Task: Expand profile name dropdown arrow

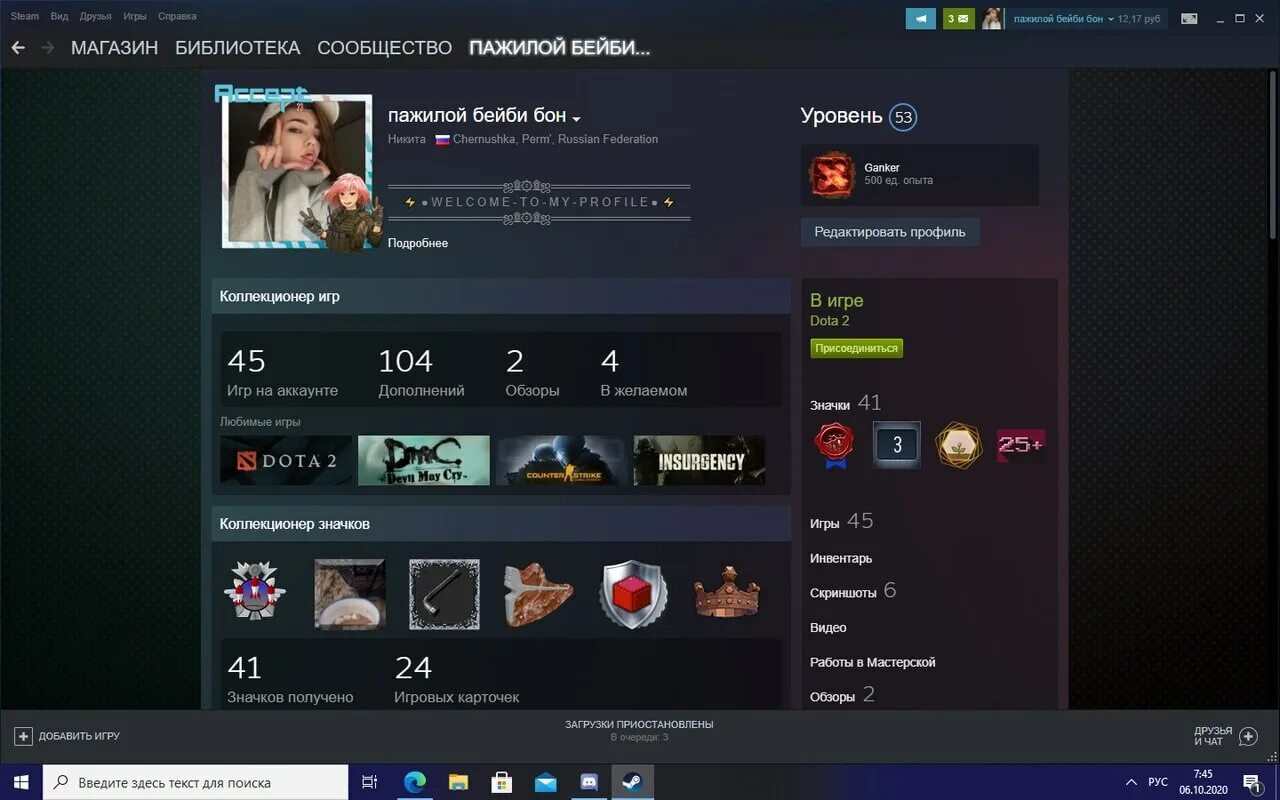Action: 576,119
